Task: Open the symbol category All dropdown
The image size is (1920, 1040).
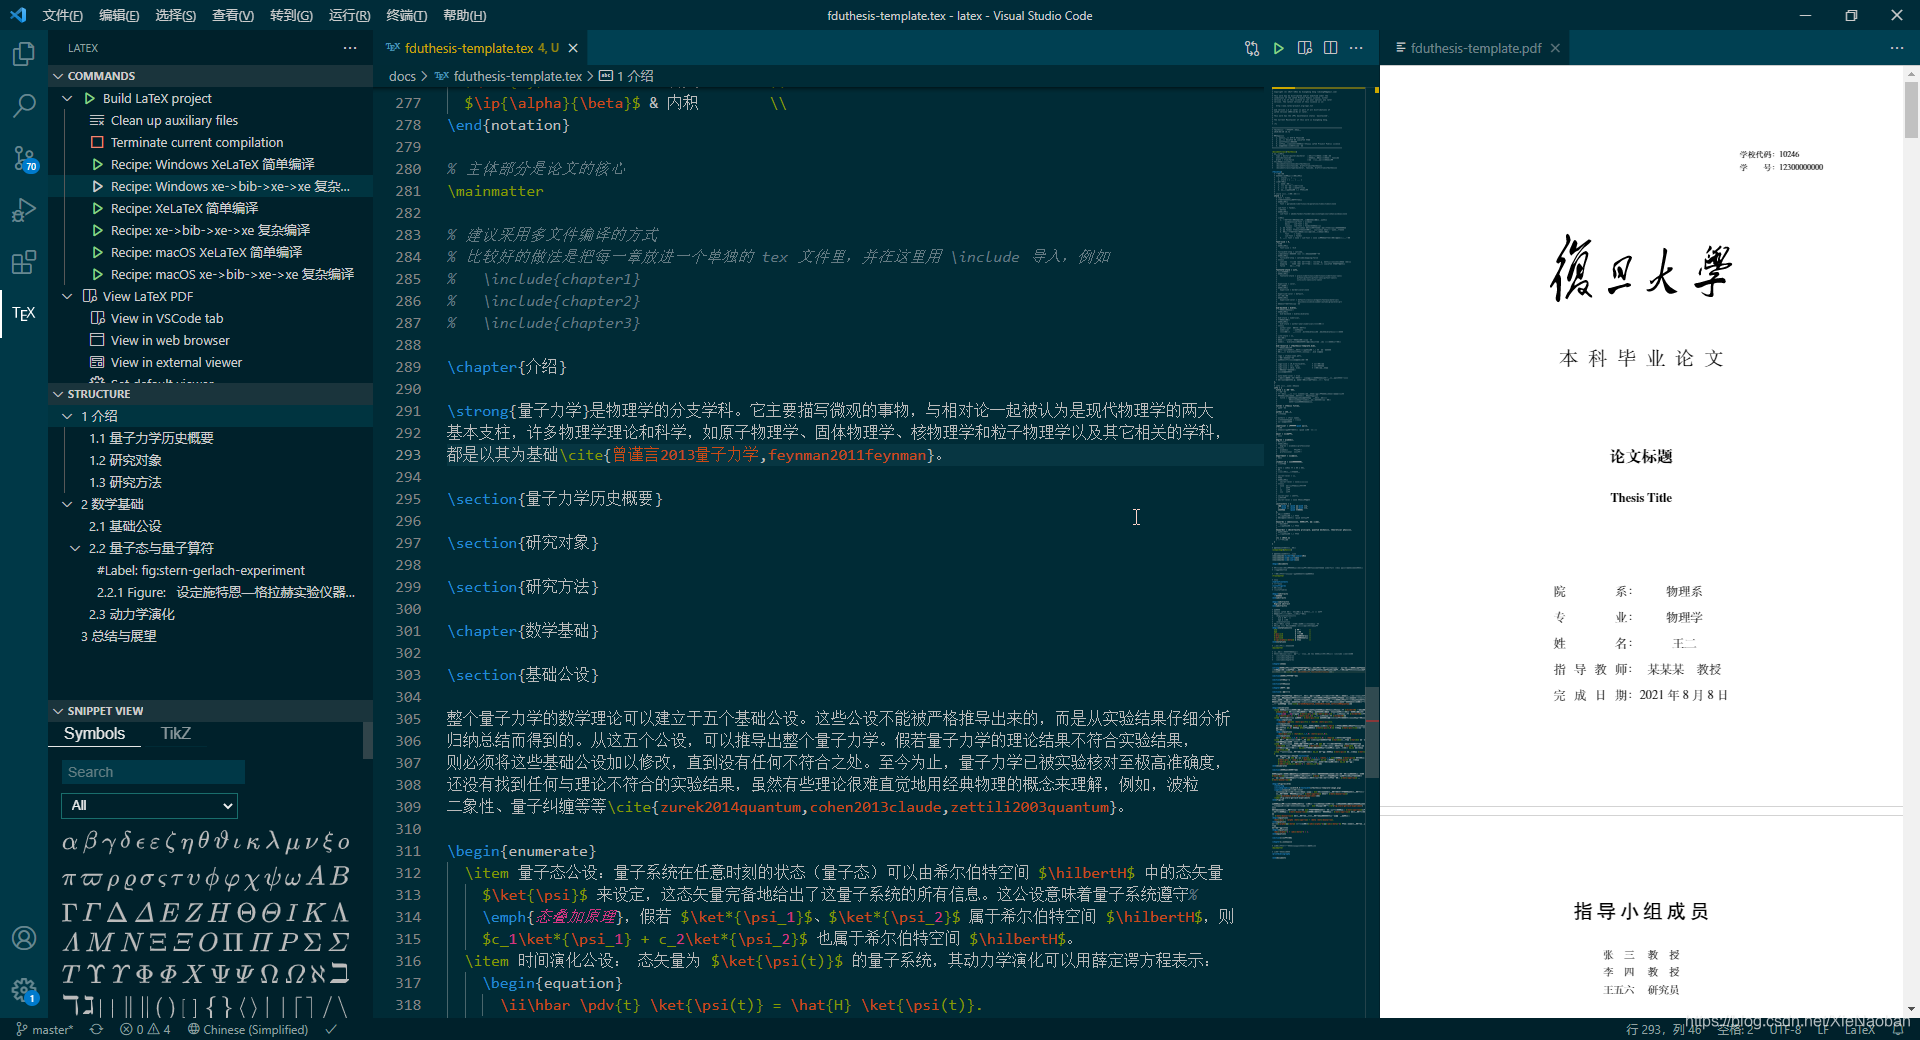Action: pyautogui.click(x=148, y=806)
